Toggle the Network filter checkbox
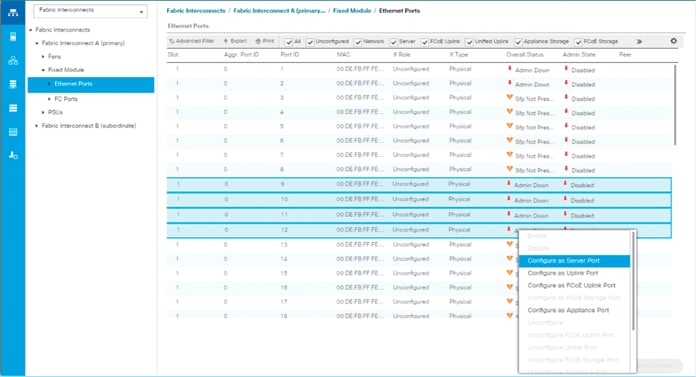The width and height of the screenshot is (696, 377). click(x=358, y=42)
